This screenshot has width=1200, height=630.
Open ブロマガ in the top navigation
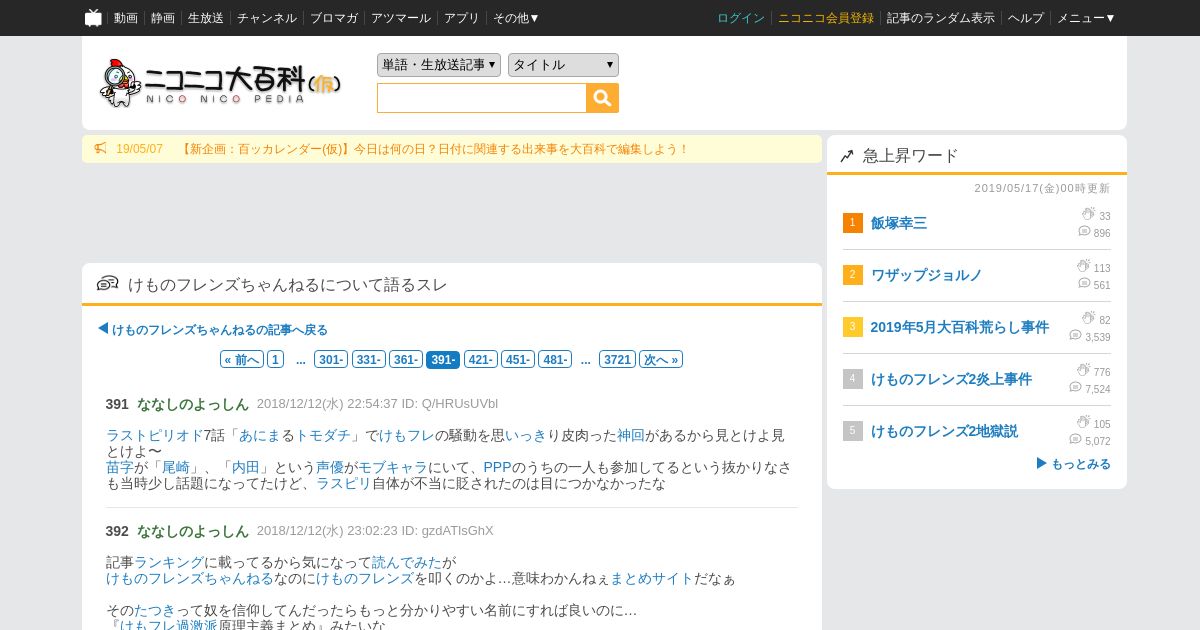(x=334, y=18)
